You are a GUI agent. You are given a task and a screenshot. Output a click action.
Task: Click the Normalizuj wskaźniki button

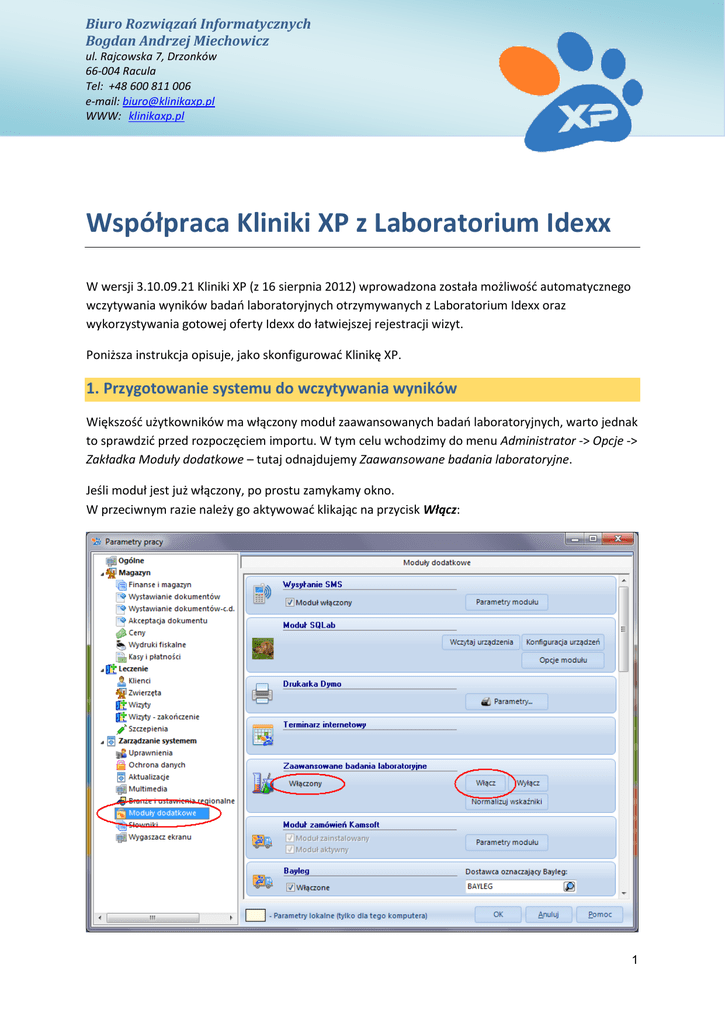click(508, 801)
